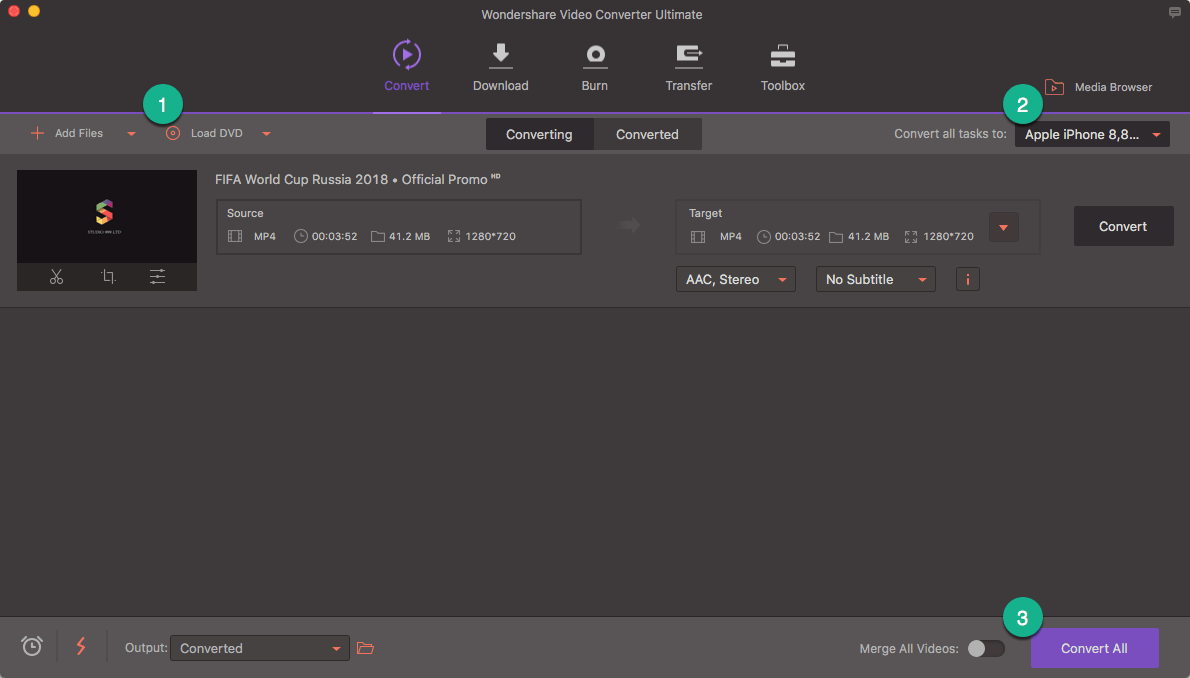Viewport: 1190px width, 678px height.
Task: Toggle Merge All Videos switch
Action: tap(985, 648)
